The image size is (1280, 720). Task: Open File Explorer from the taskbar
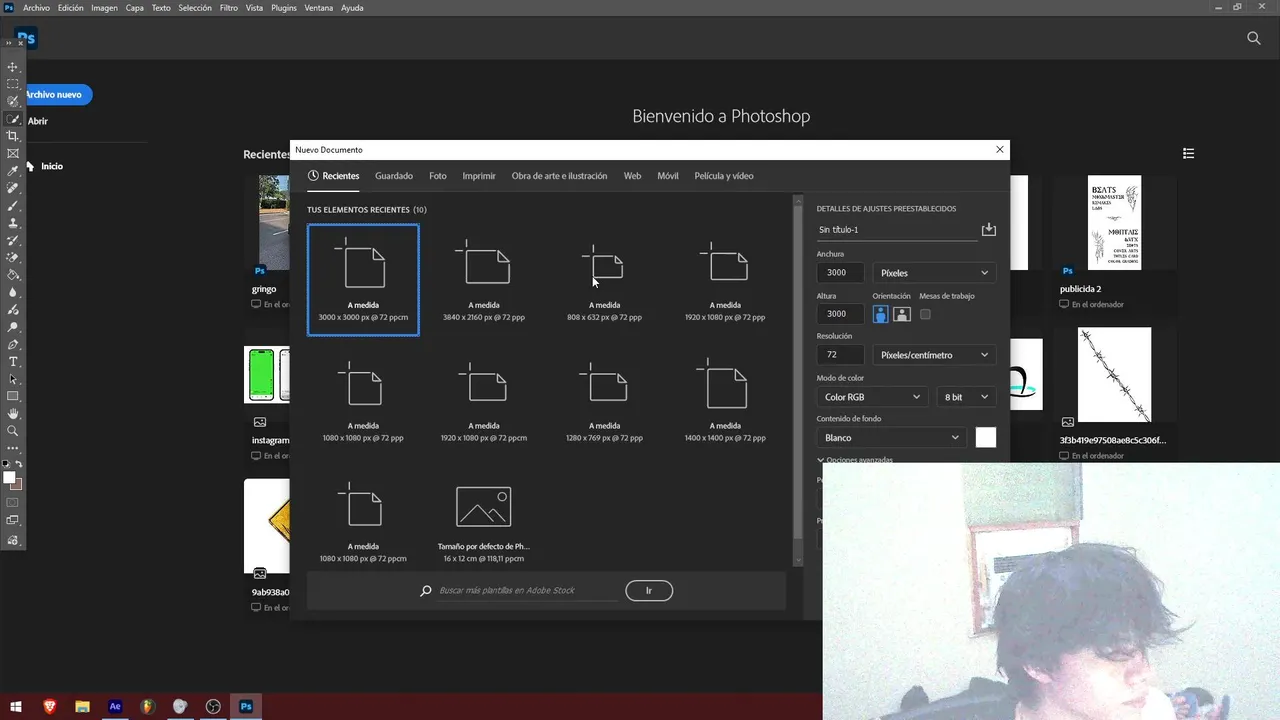pyautogui.click(x=83, y=706)
